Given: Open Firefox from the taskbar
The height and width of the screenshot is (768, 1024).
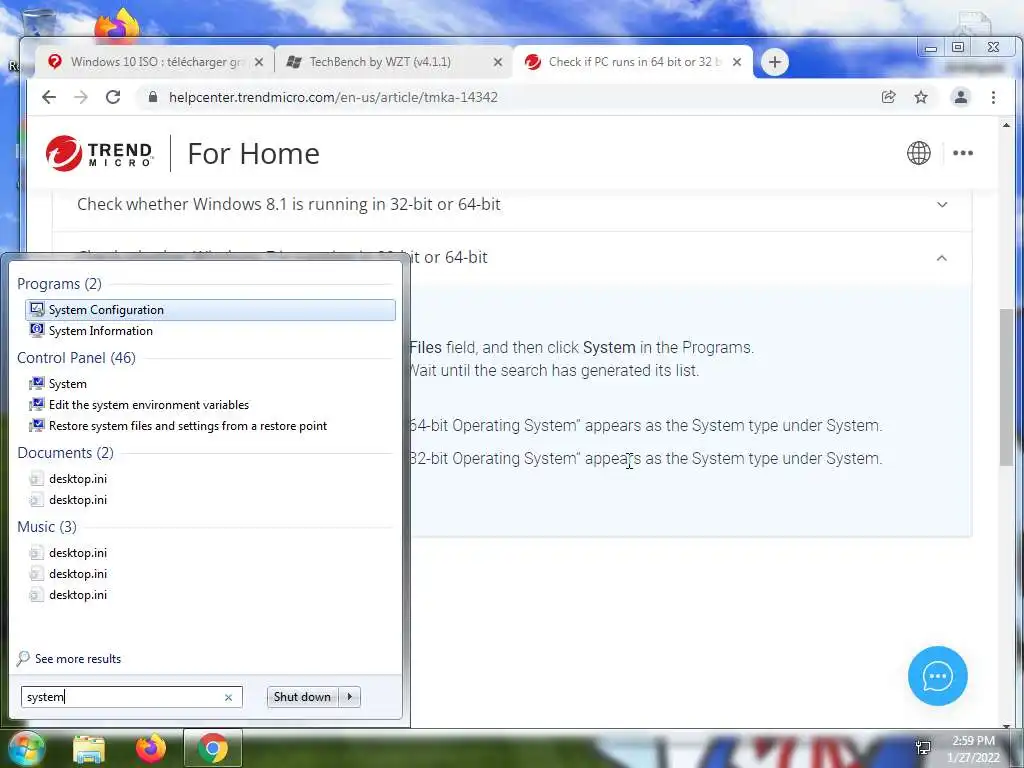Looking at the screenshot, I should (x=151, y=748).
